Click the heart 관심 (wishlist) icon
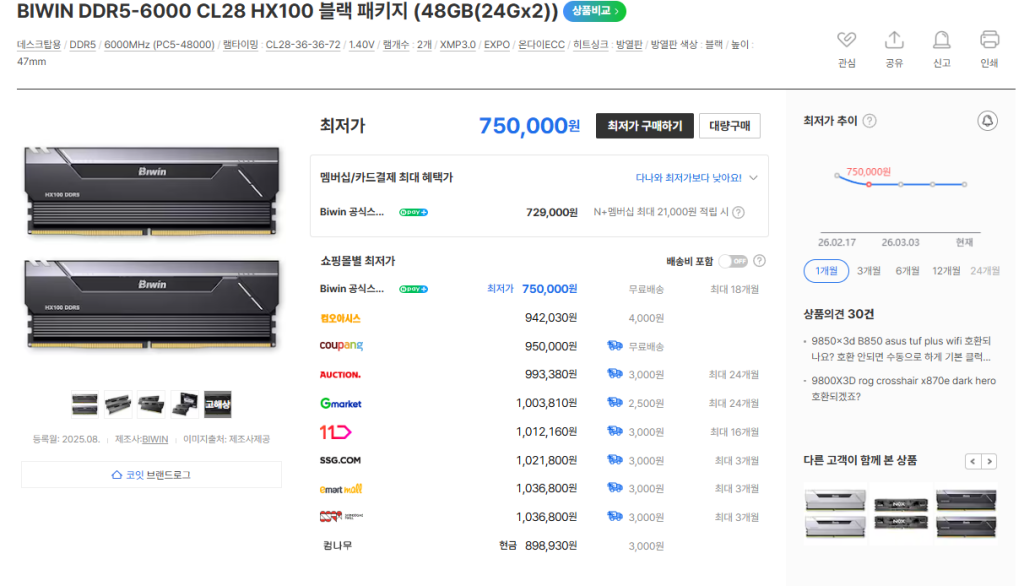Viewport: 1024px width, 586px height. click(x=846, y=41)
